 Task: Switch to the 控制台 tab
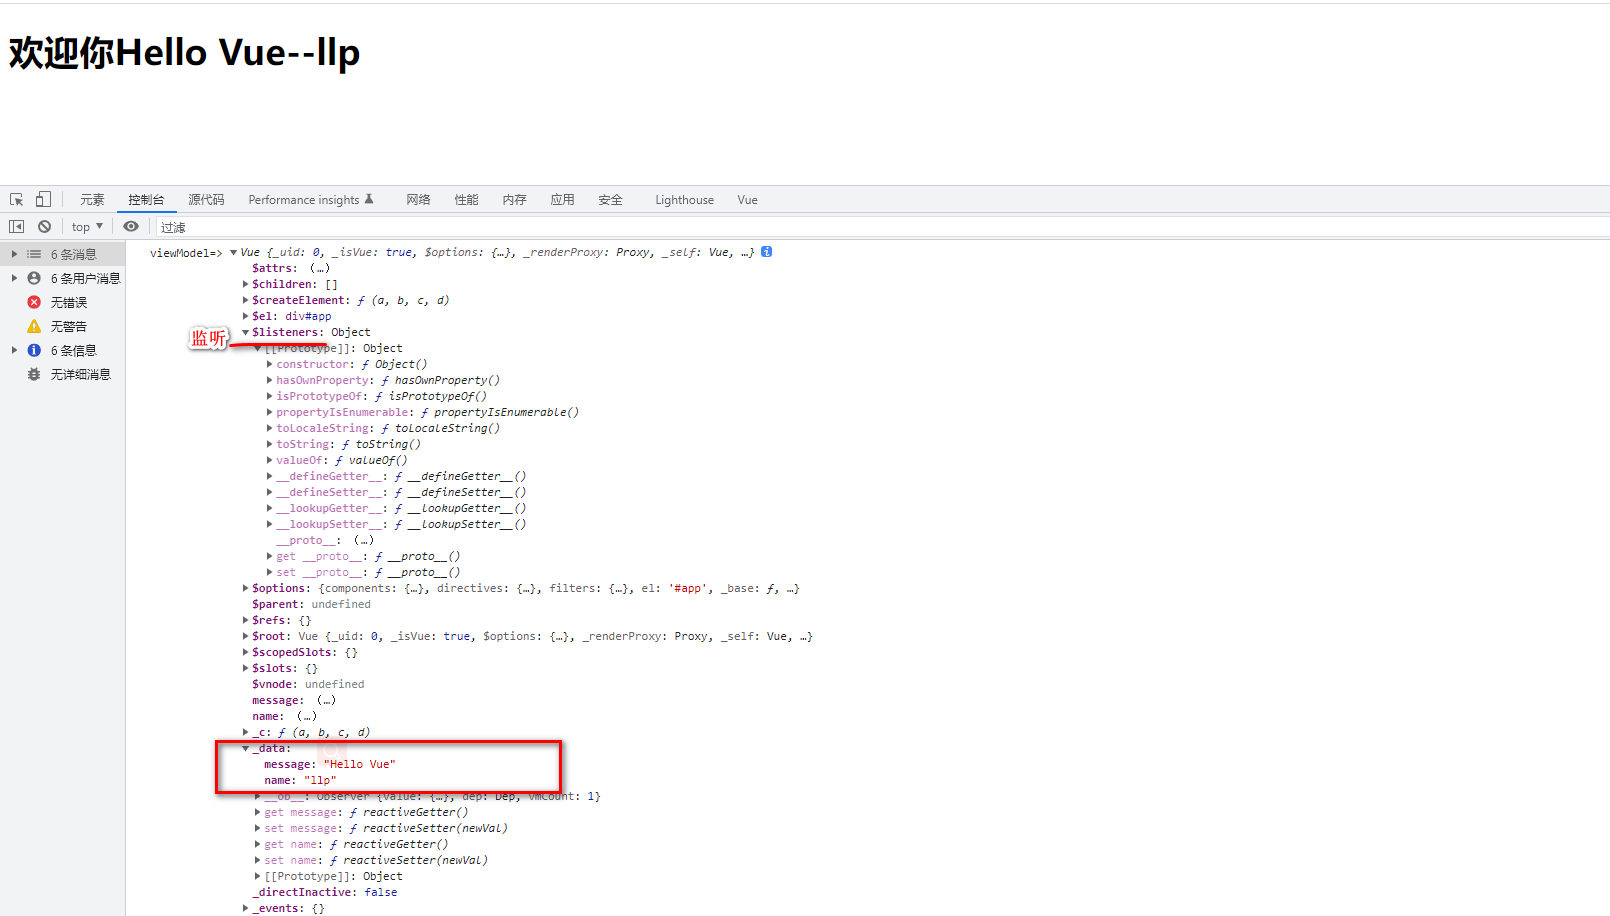(x=146, y=200)
